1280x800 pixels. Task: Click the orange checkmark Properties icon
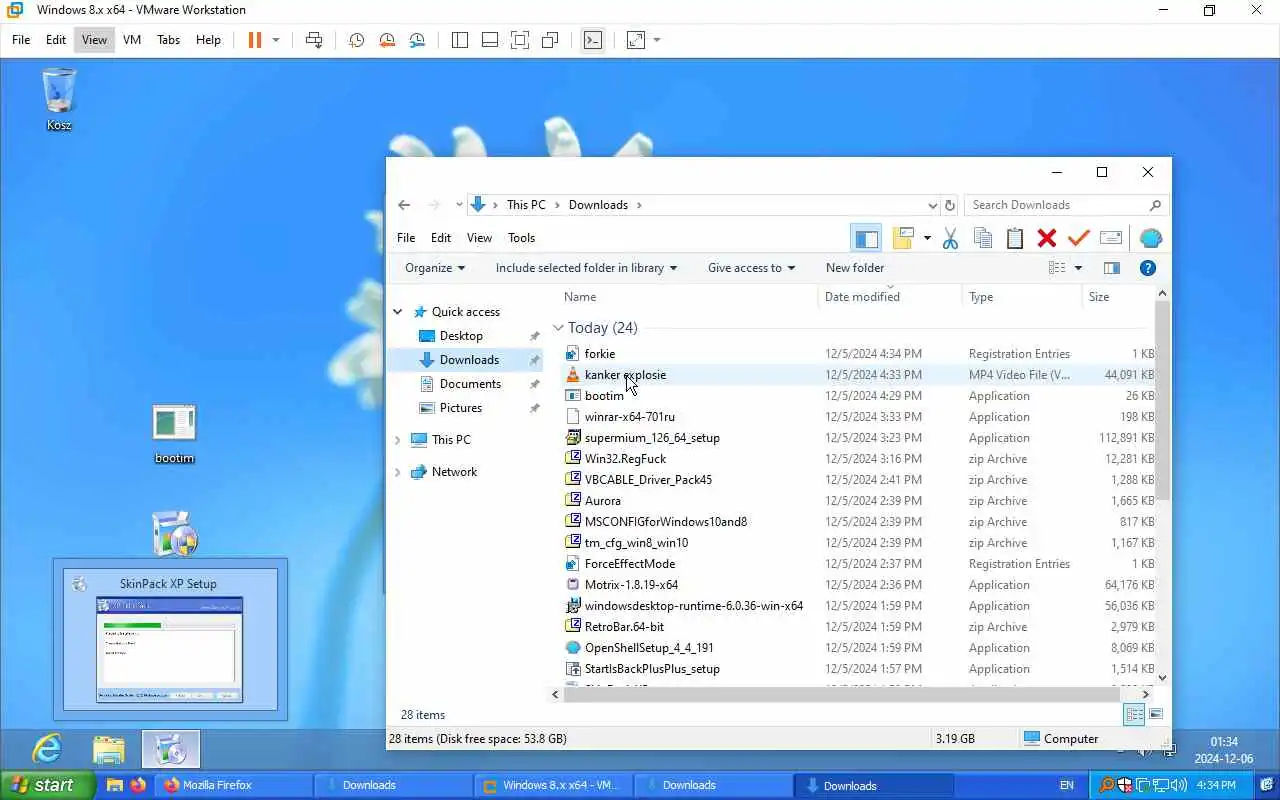[x=1078, y=238]
